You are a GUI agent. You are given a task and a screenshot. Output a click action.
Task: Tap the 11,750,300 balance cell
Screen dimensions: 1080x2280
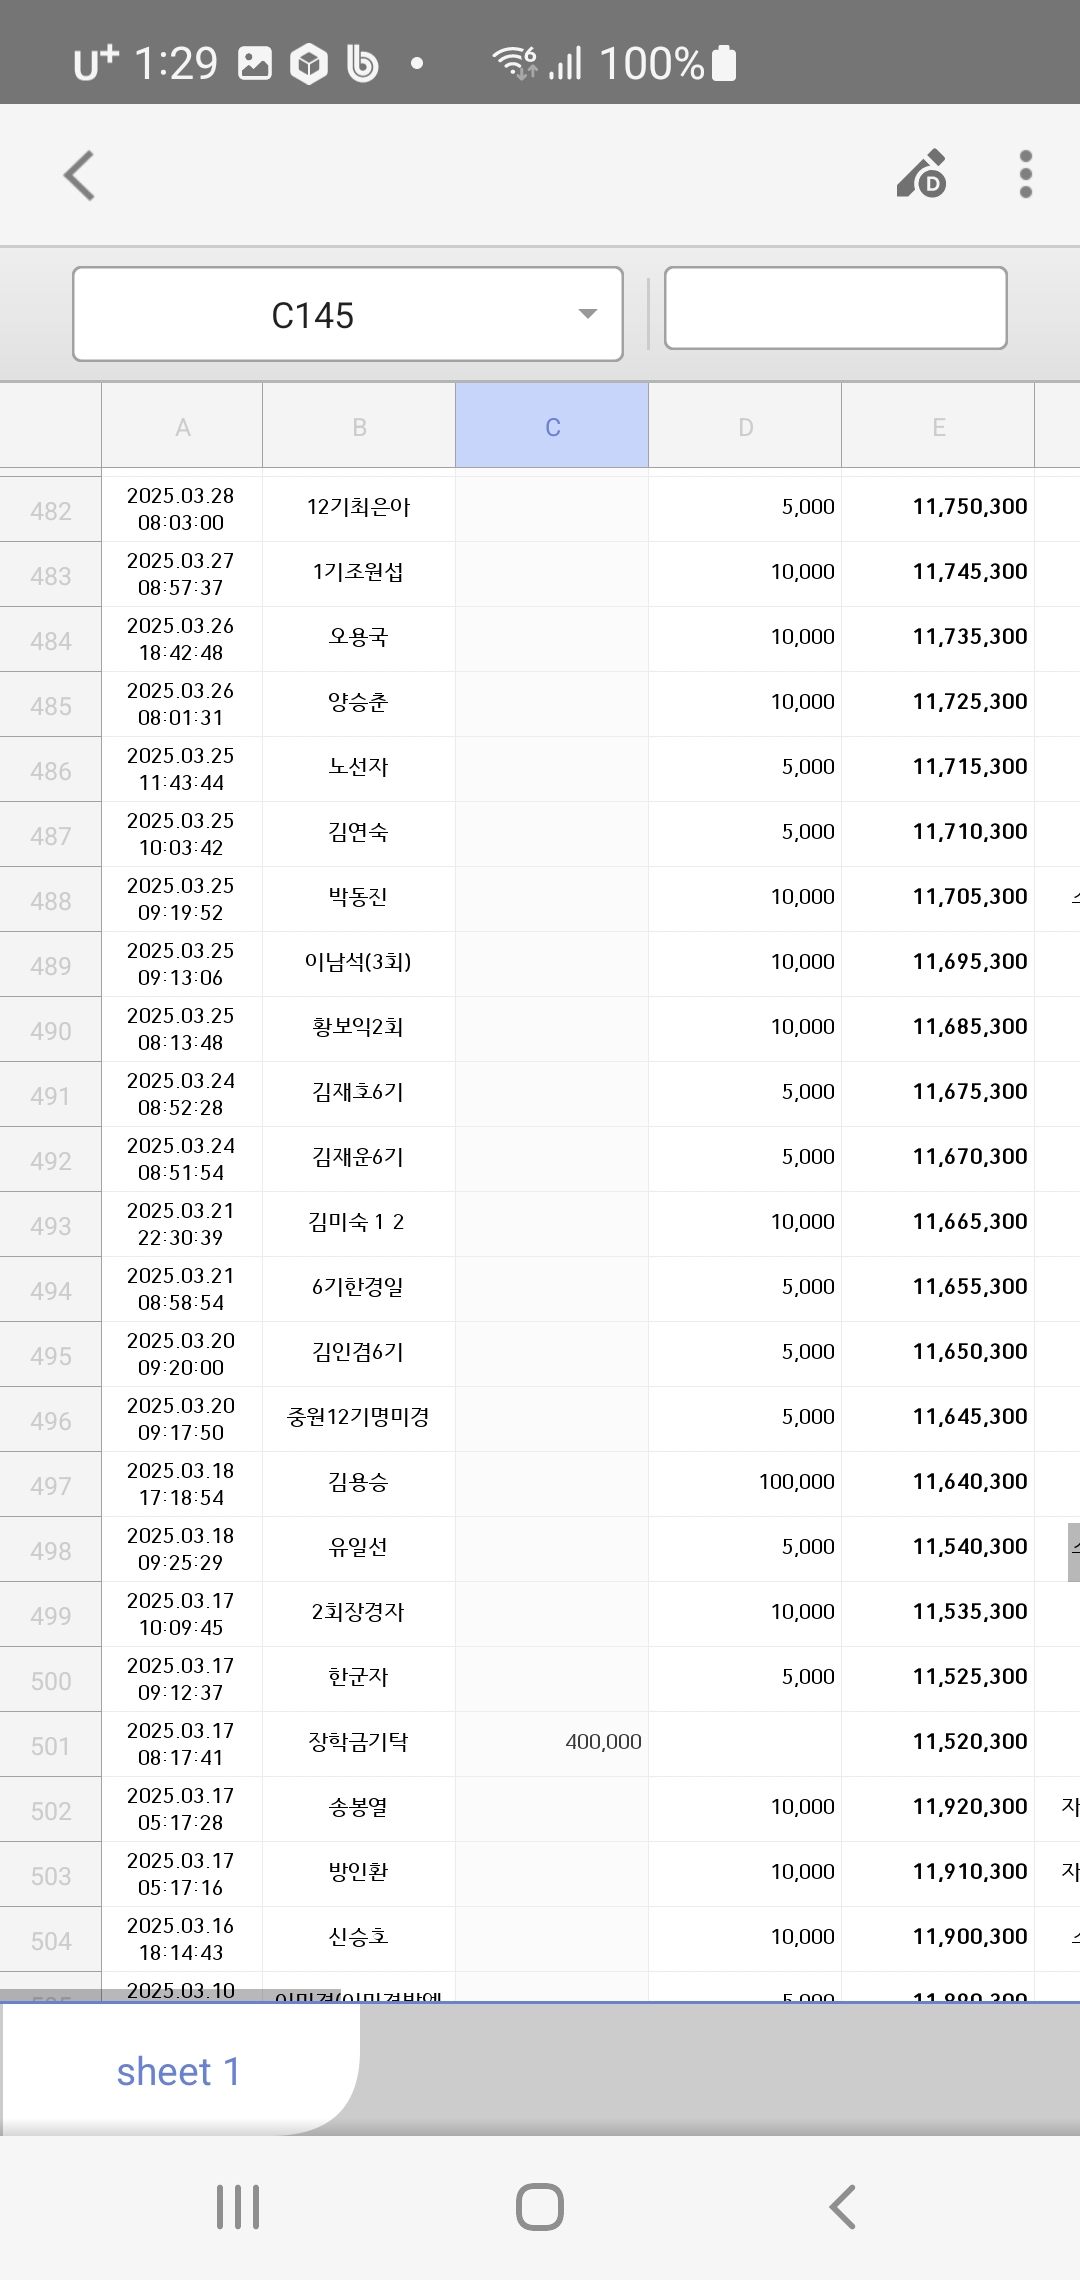[938, 507]
